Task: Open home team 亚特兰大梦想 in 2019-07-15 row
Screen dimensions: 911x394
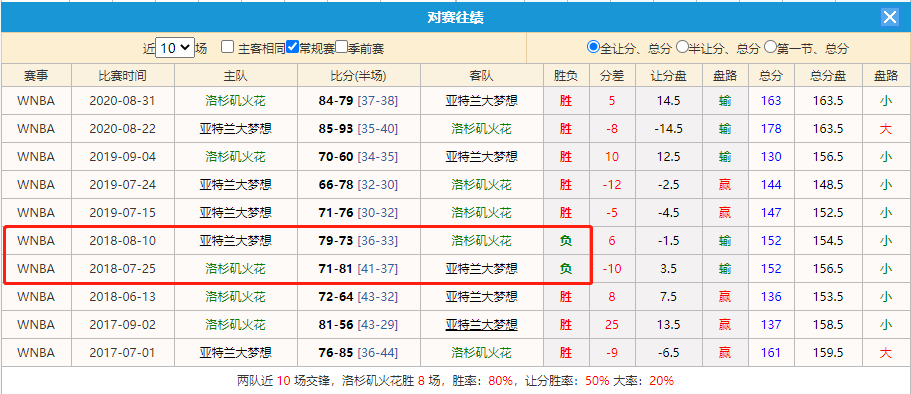Action: [235, 213]
